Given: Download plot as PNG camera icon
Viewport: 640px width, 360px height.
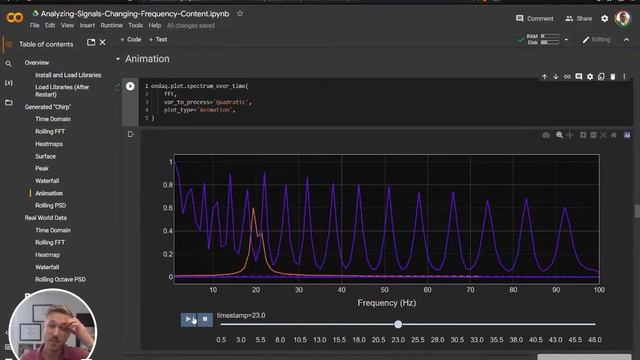Looking at the screenshot, I should point(546,135).
